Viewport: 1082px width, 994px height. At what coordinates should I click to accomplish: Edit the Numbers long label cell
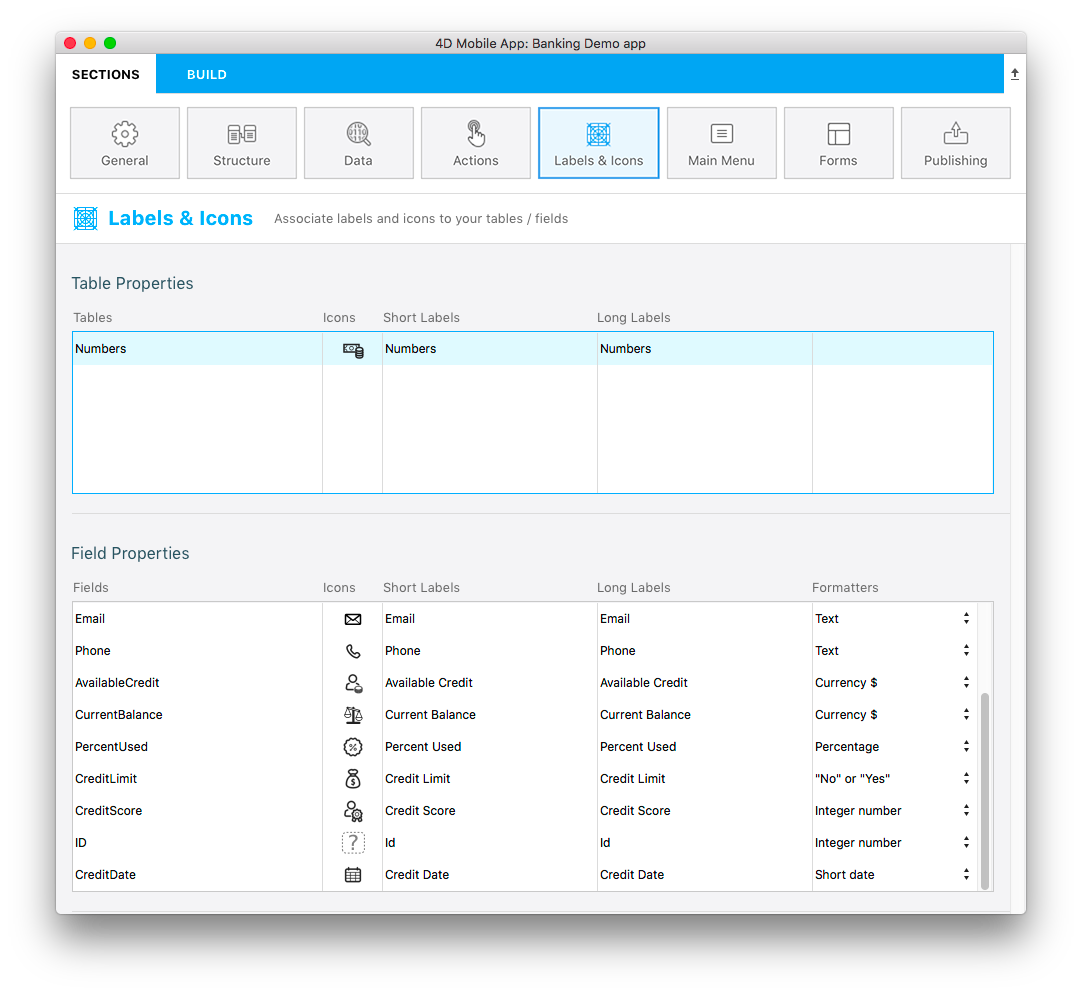[705, 349]
